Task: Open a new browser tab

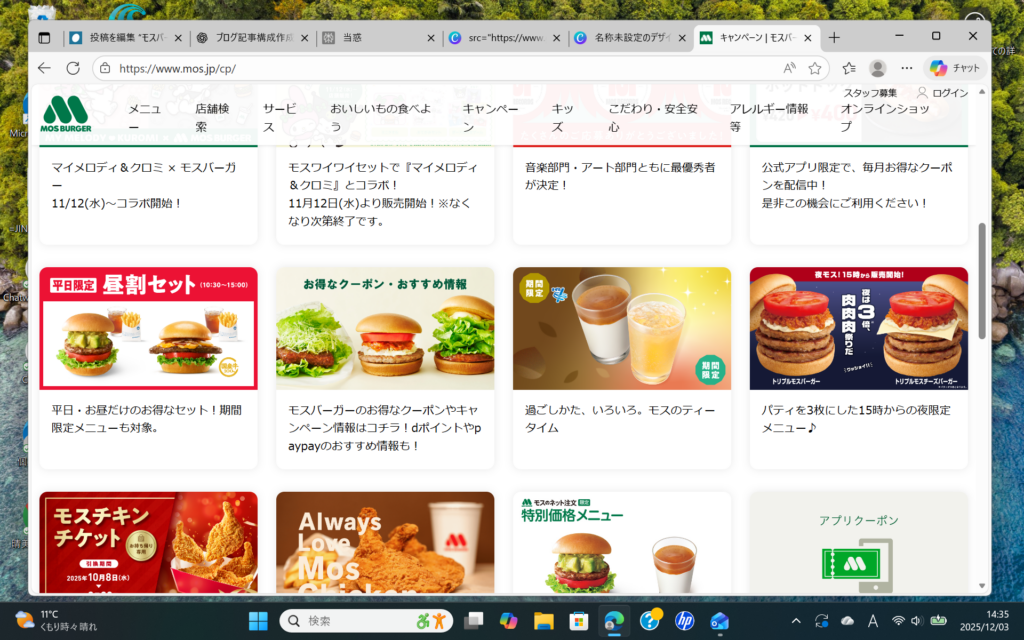Action: coord(834,37)
